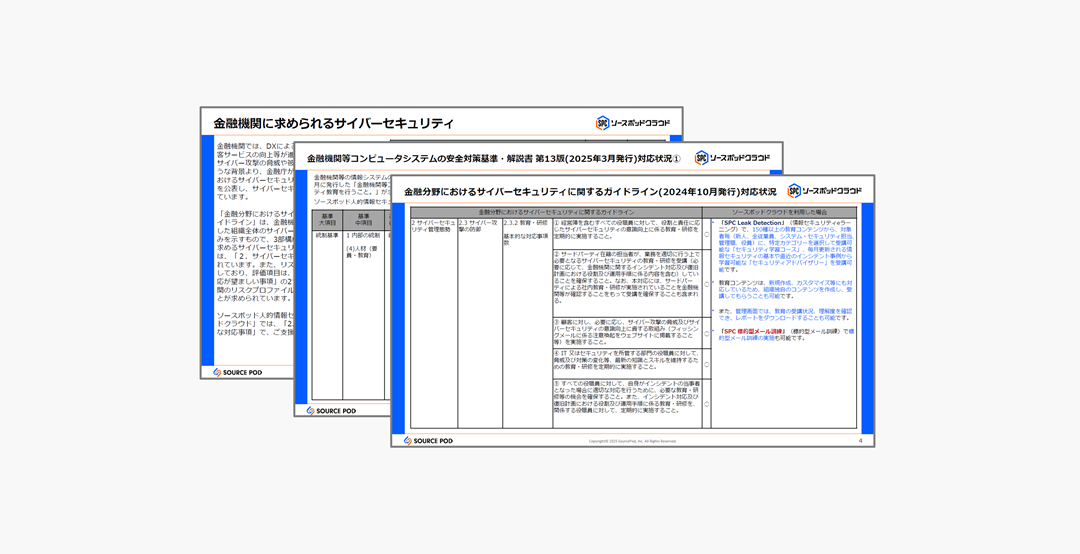Click the SOURCE POD footer logo on back slide
1080x554 pixels.
click(238, 372)
